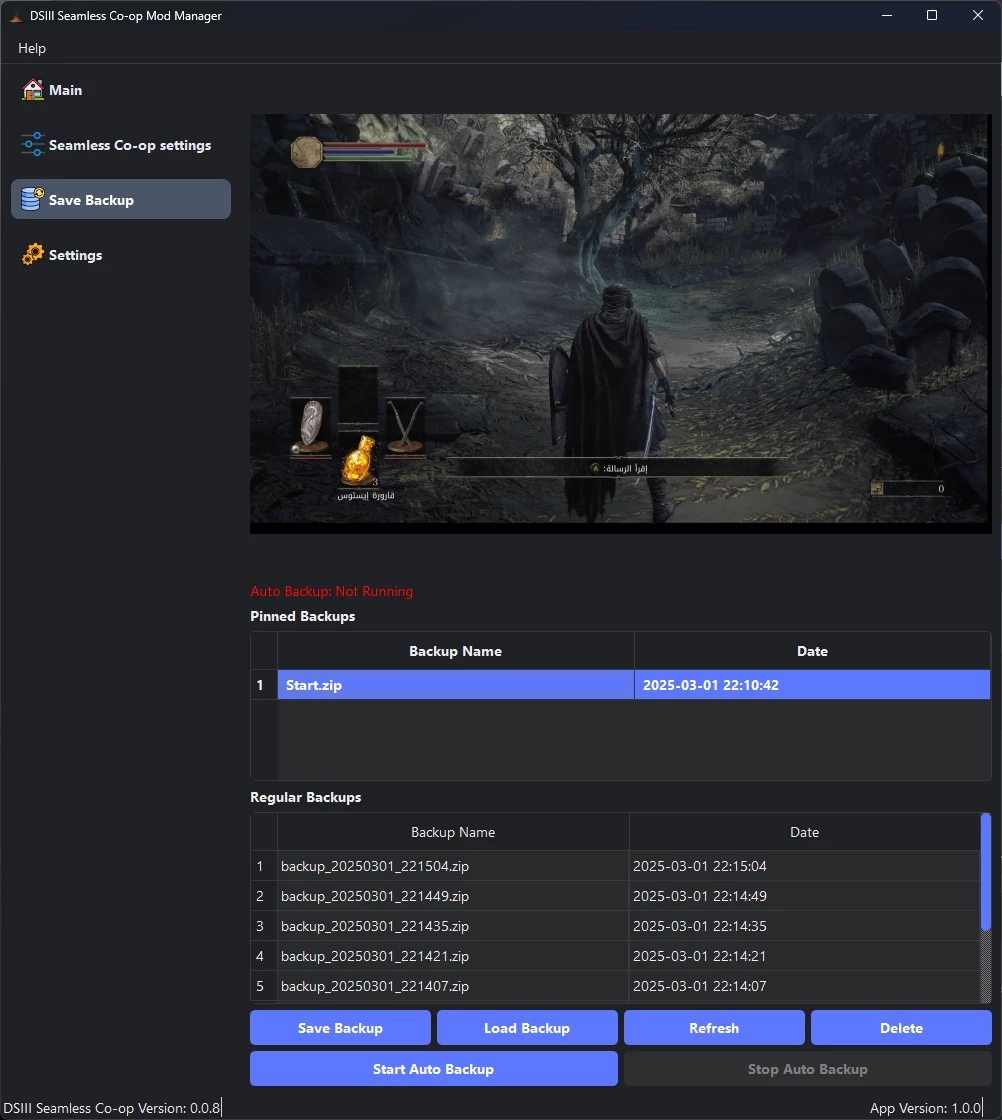Click the app logo in the title bar

[16, 16]
